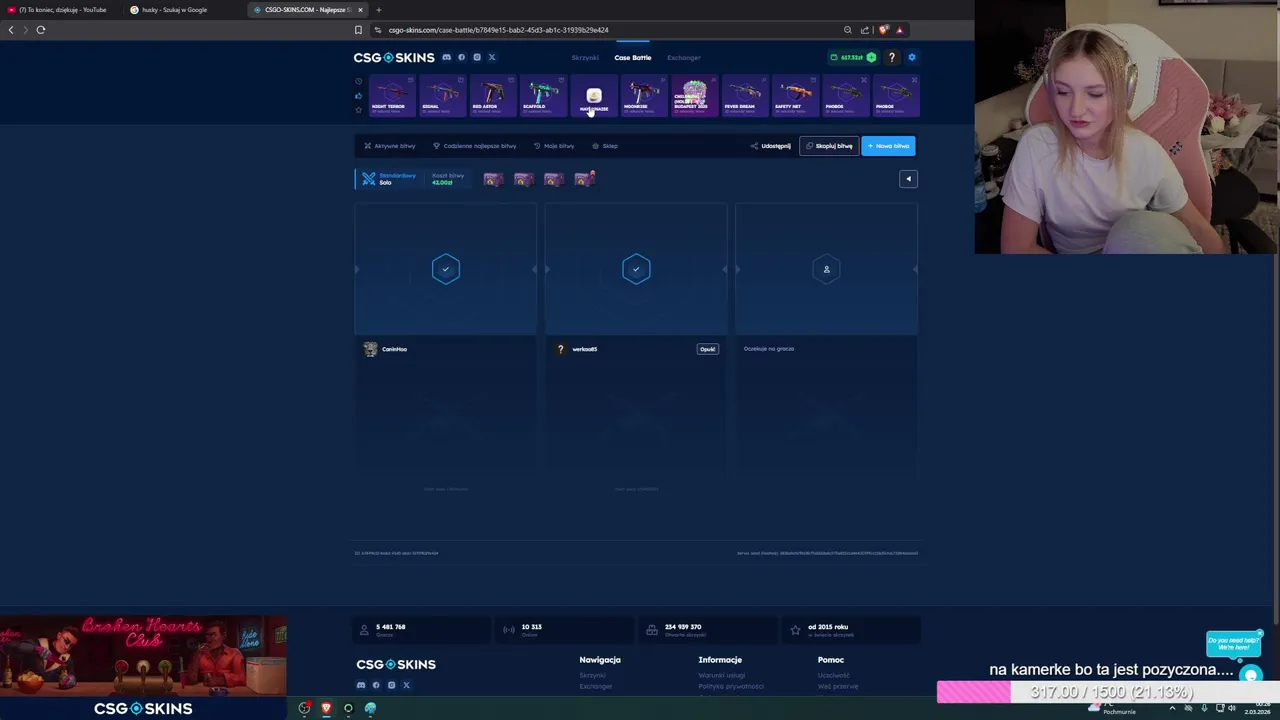Click the footer Nawigacja Skrzynki link
The height and width of the screenshot is (720, 1280).
pos(592,675)
